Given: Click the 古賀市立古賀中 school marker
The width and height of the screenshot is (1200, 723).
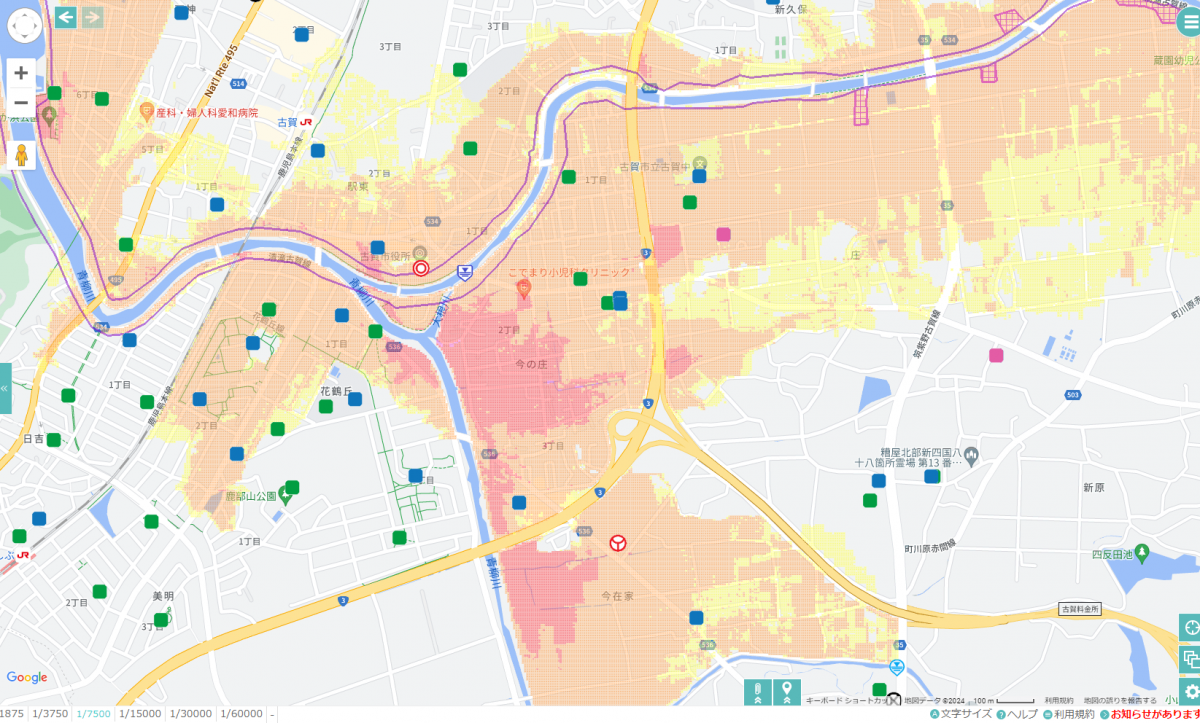Looking at the screenshot, I should (700, 163).
